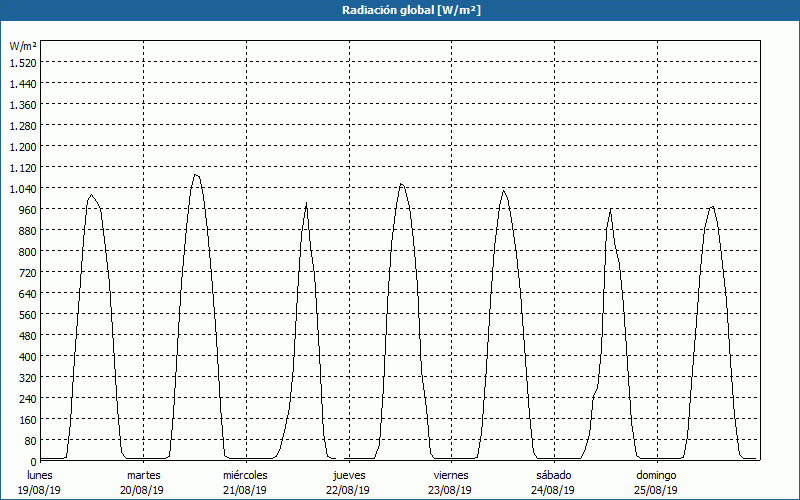Screen dimensions: 800x500
Task: Select the 400 y-axis value
Action: click(x=28, y=357)
